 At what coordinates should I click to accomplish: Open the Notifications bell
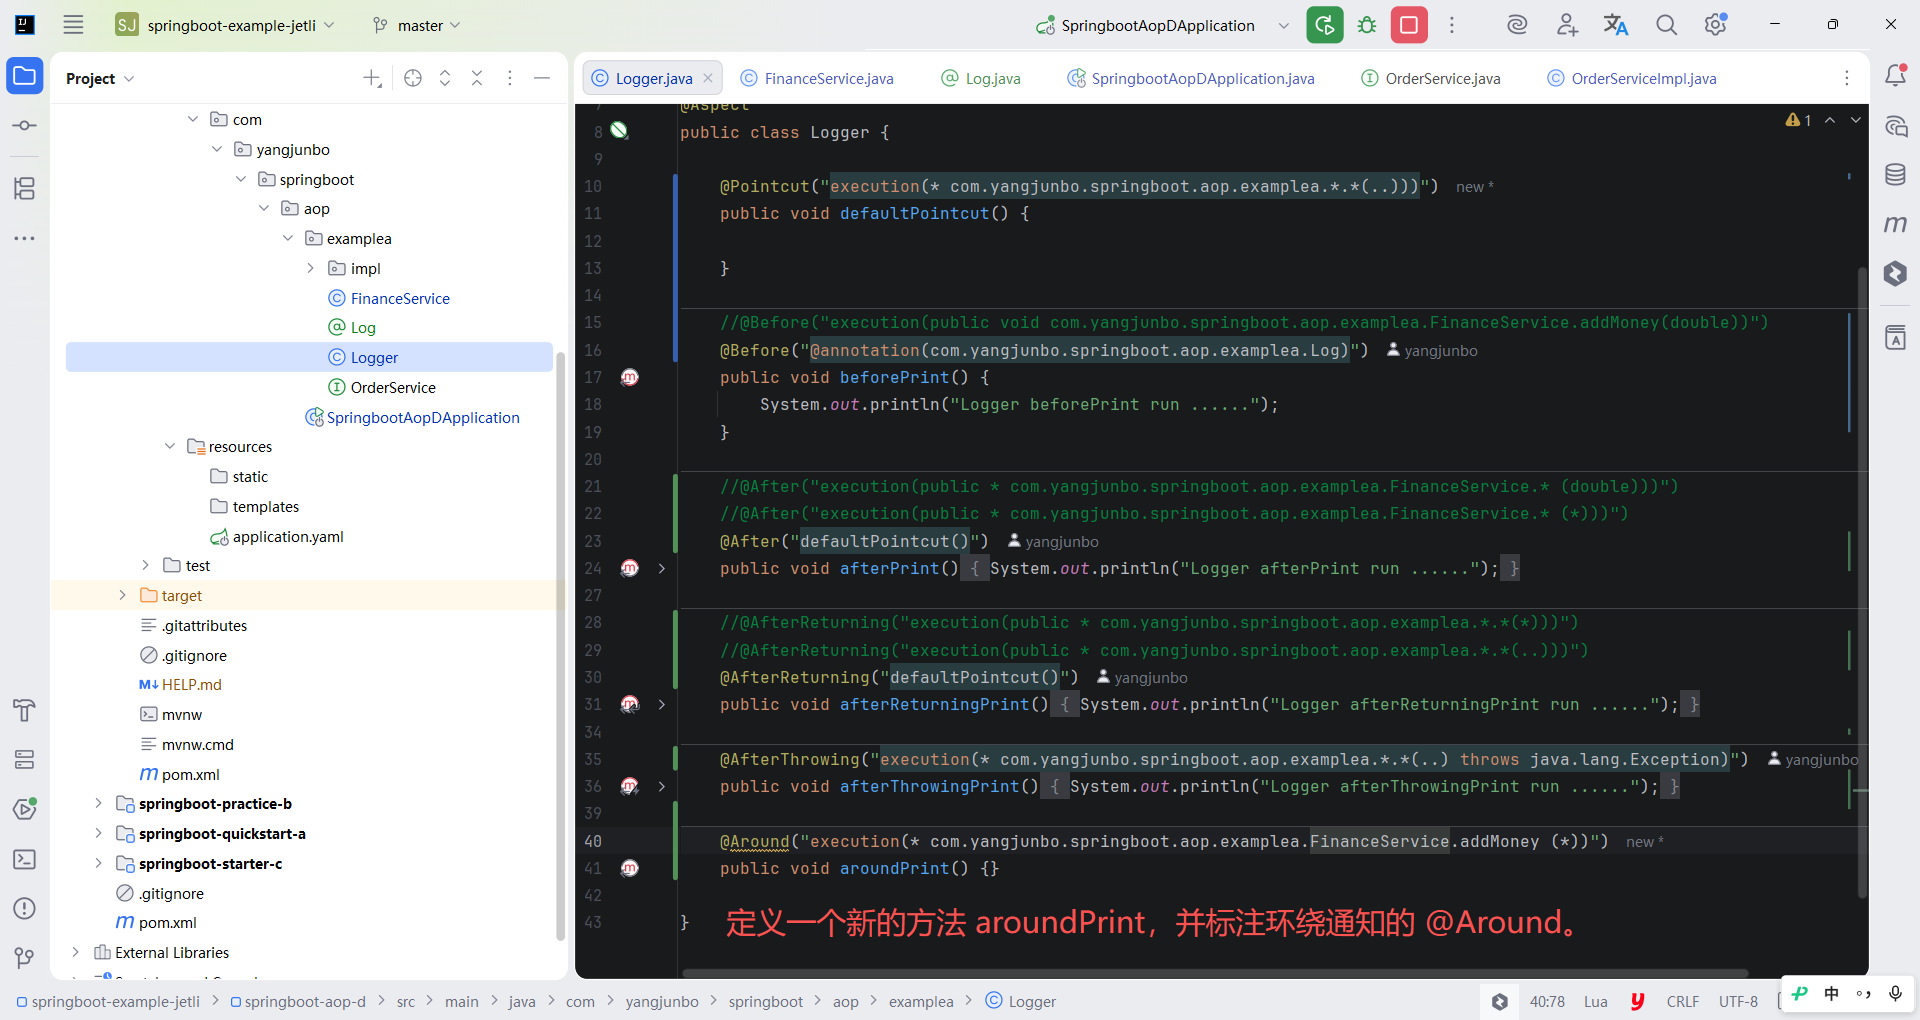(x=1895, y=75)
